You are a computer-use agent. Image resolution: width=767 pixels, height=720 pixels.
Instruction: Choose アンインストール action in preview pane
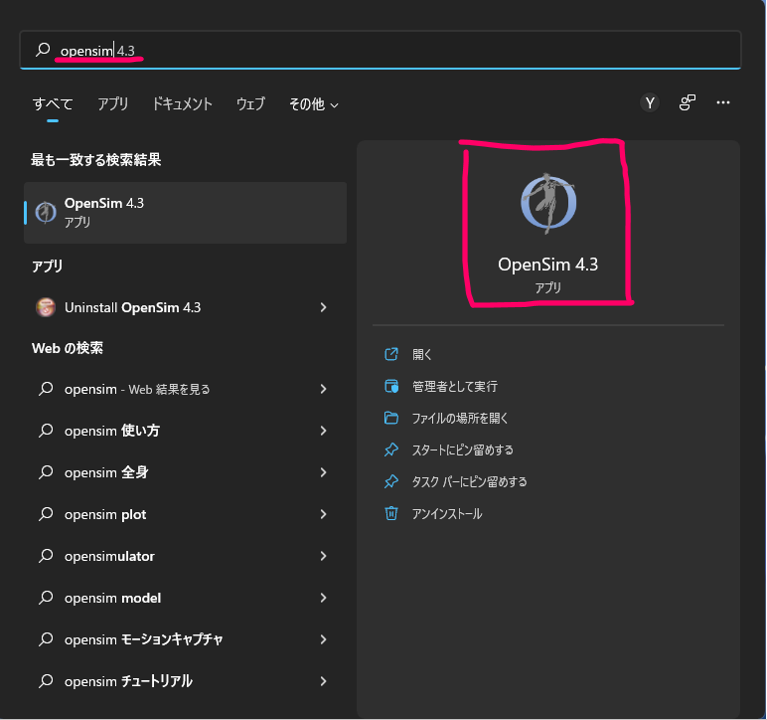(x=447, y=514)
